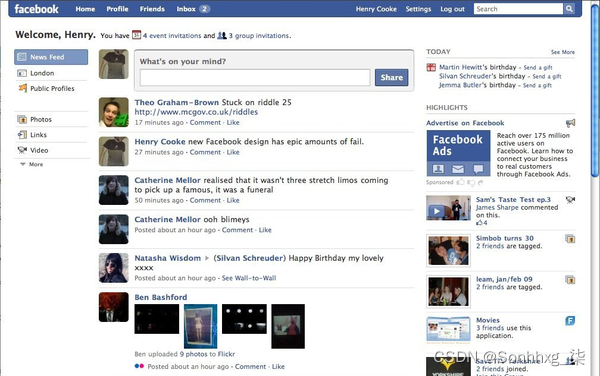Open the mcgov.co.uk riddles link
Image resolution: width=600 pixels, height=376 pixels.
pyautogui.click(x=196, y=112)
